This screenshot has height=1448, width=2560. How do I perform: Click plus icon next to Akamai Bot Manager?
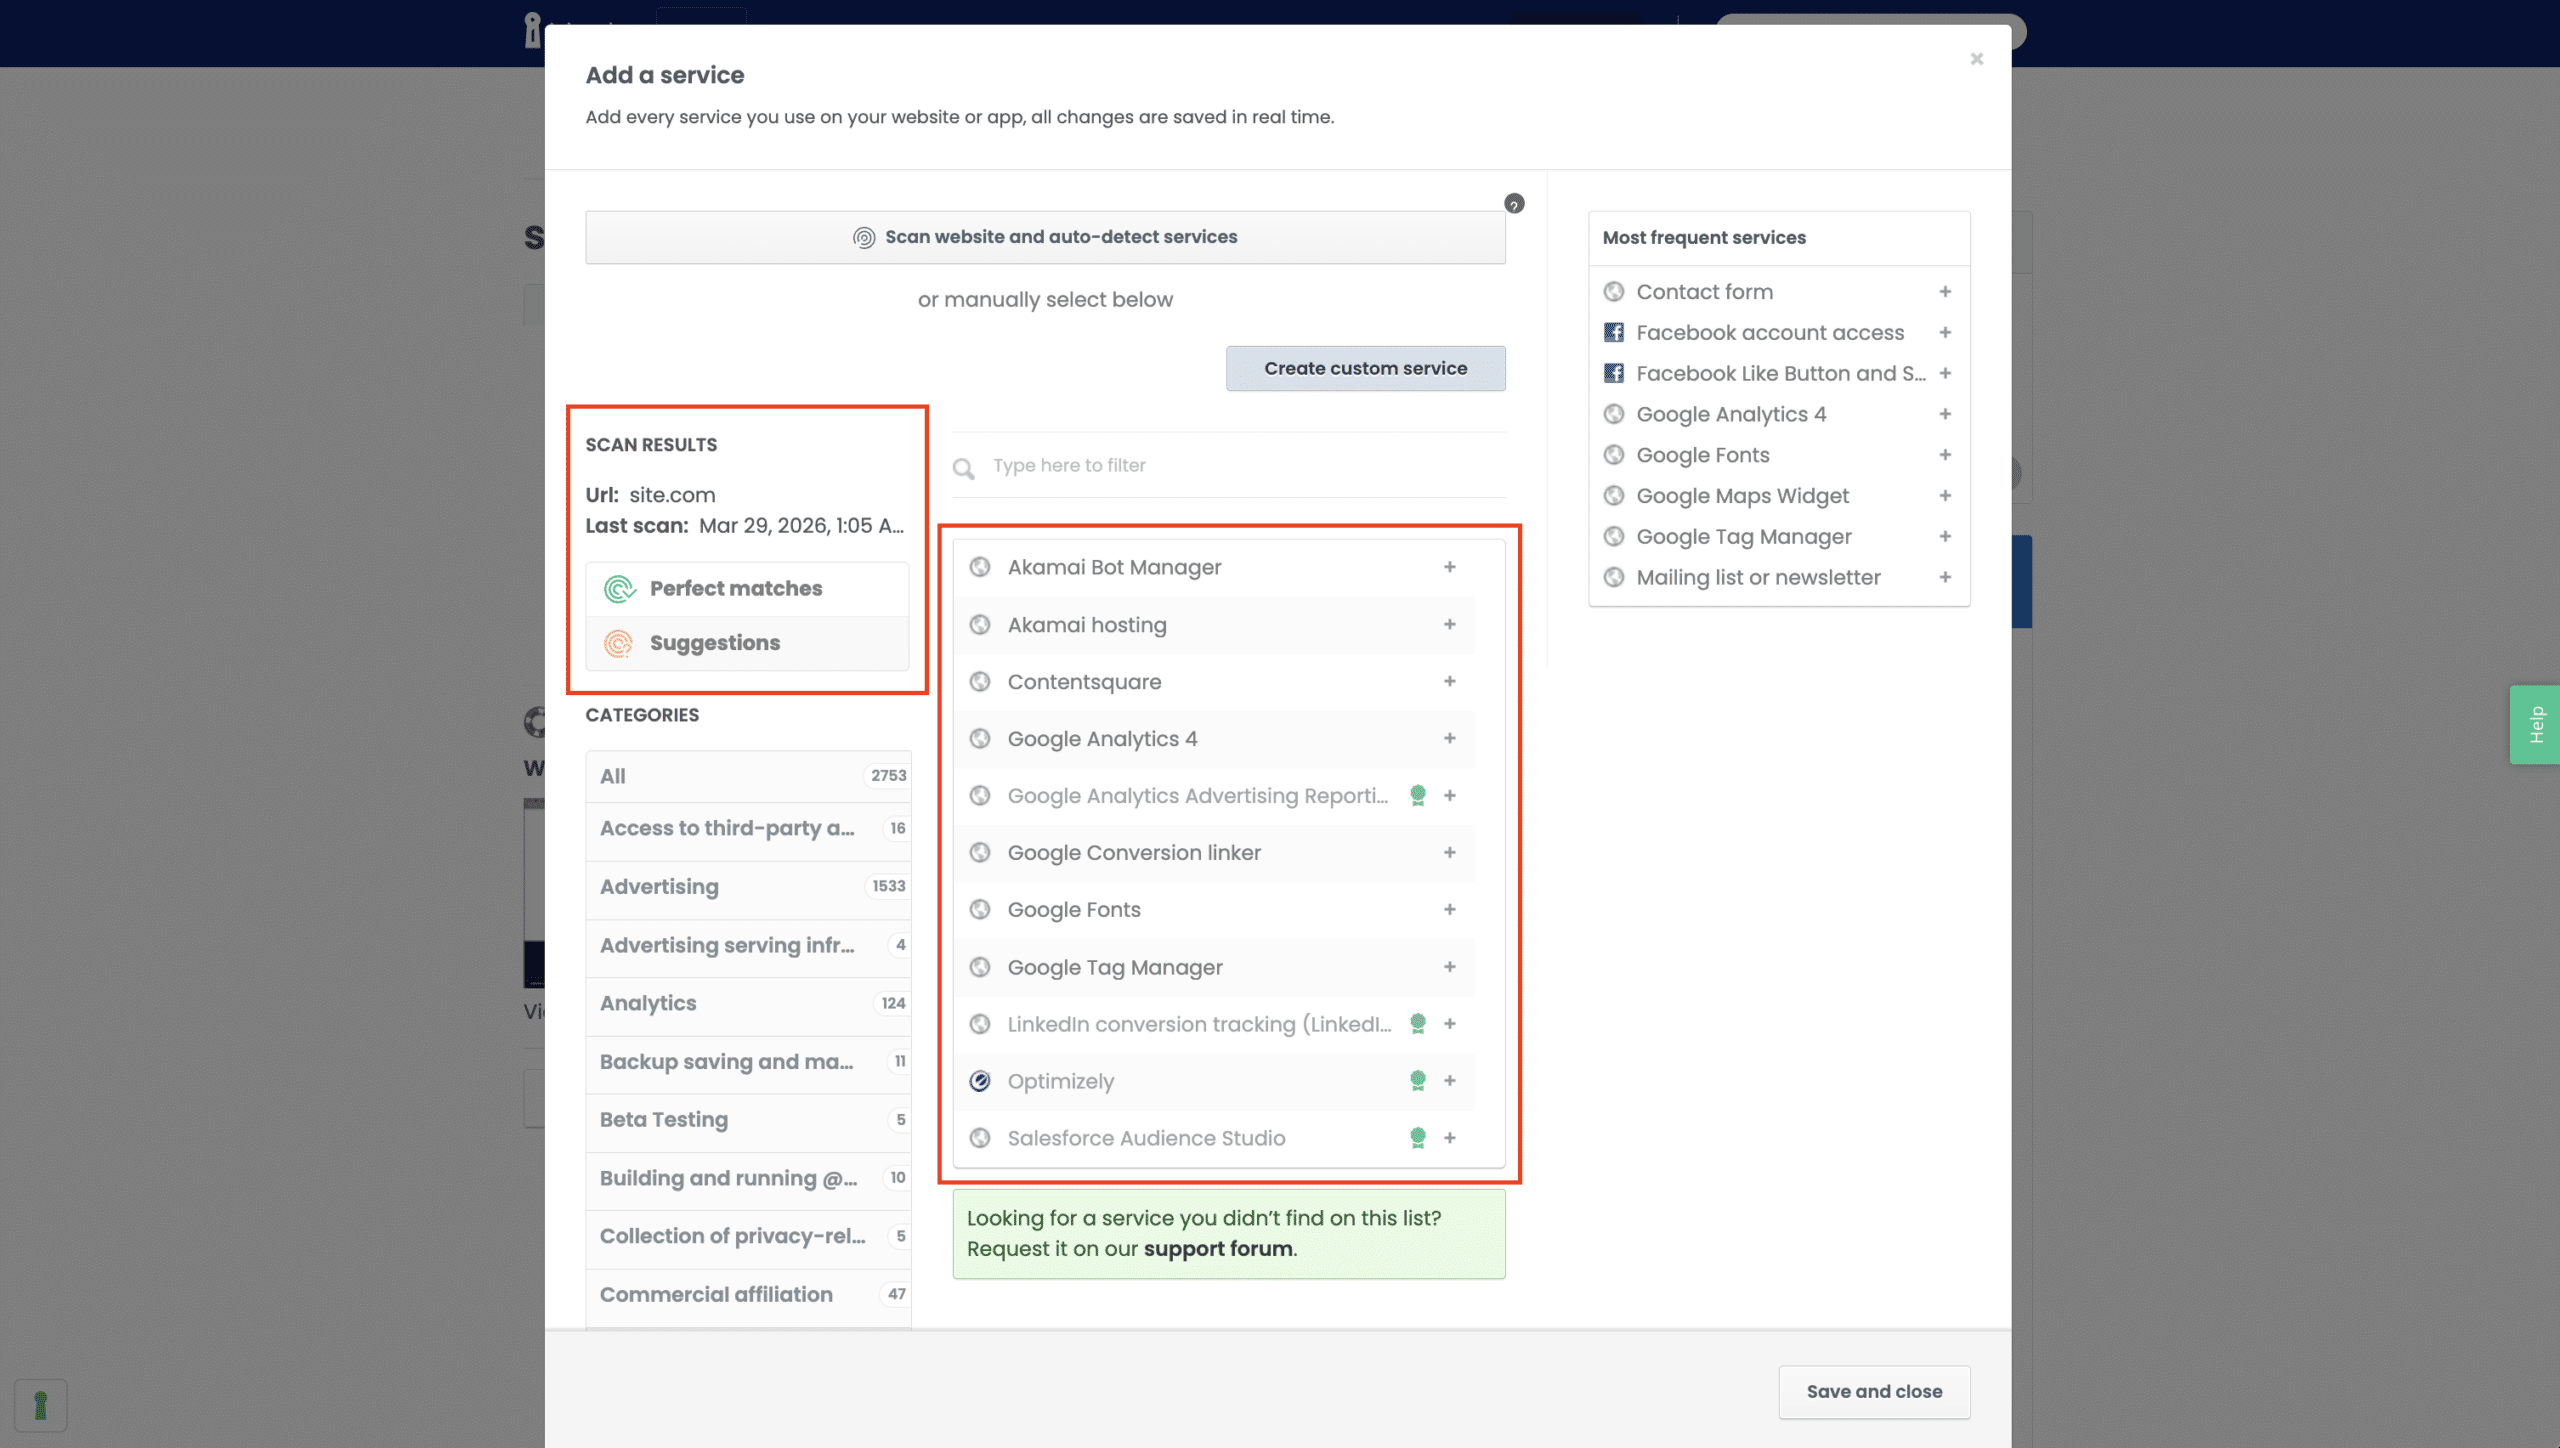[x=1449, y=567]
